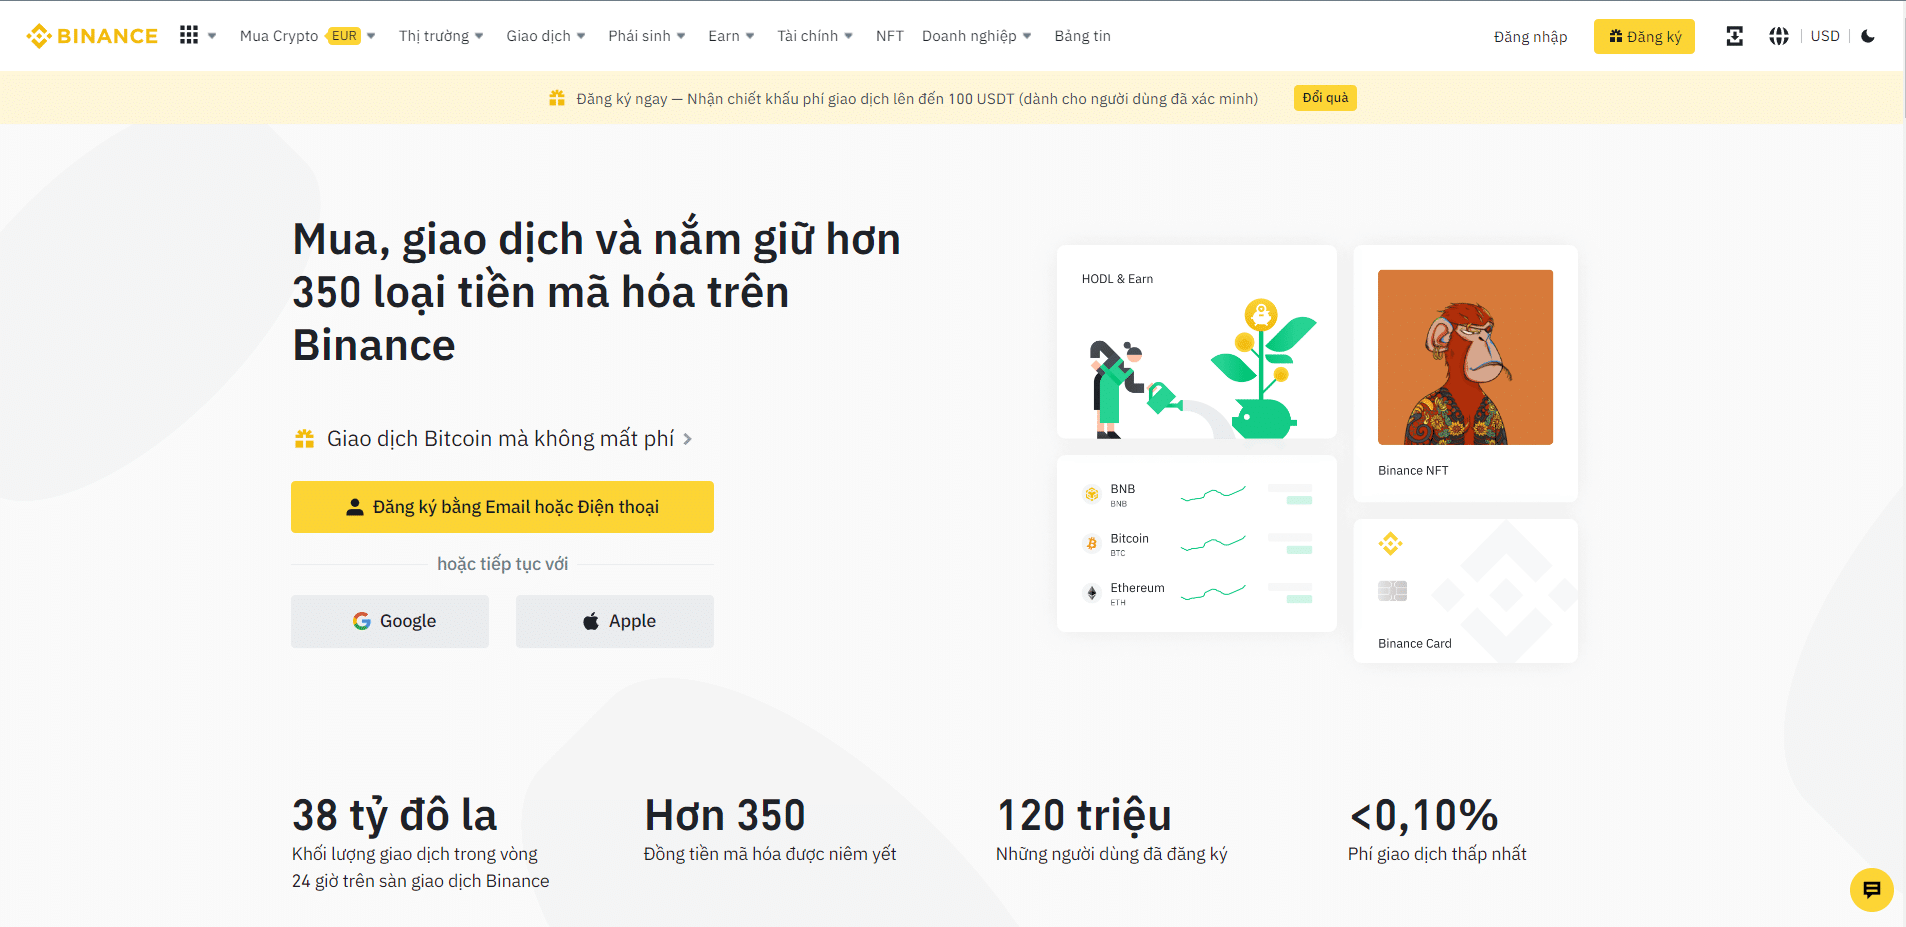
Task: Continue sign-up with Google button
Action: coord(390,621)
